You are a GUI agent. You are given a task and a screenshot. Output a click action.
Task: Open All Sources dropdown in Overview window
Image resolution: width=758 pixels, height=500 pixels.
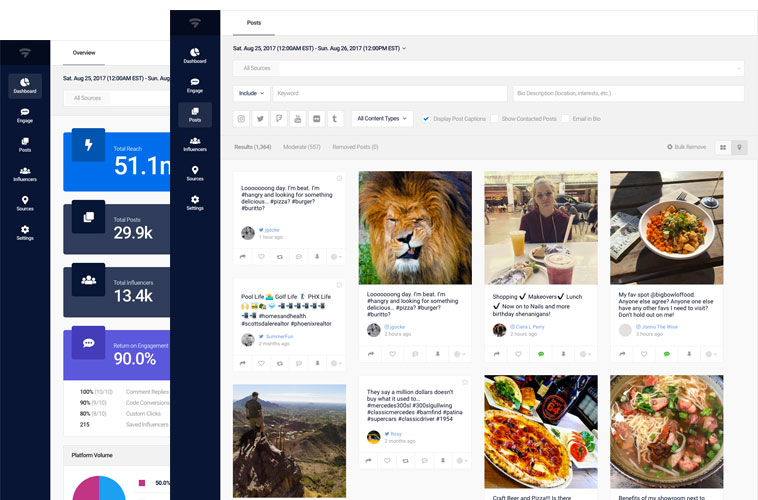click(117, 98)
